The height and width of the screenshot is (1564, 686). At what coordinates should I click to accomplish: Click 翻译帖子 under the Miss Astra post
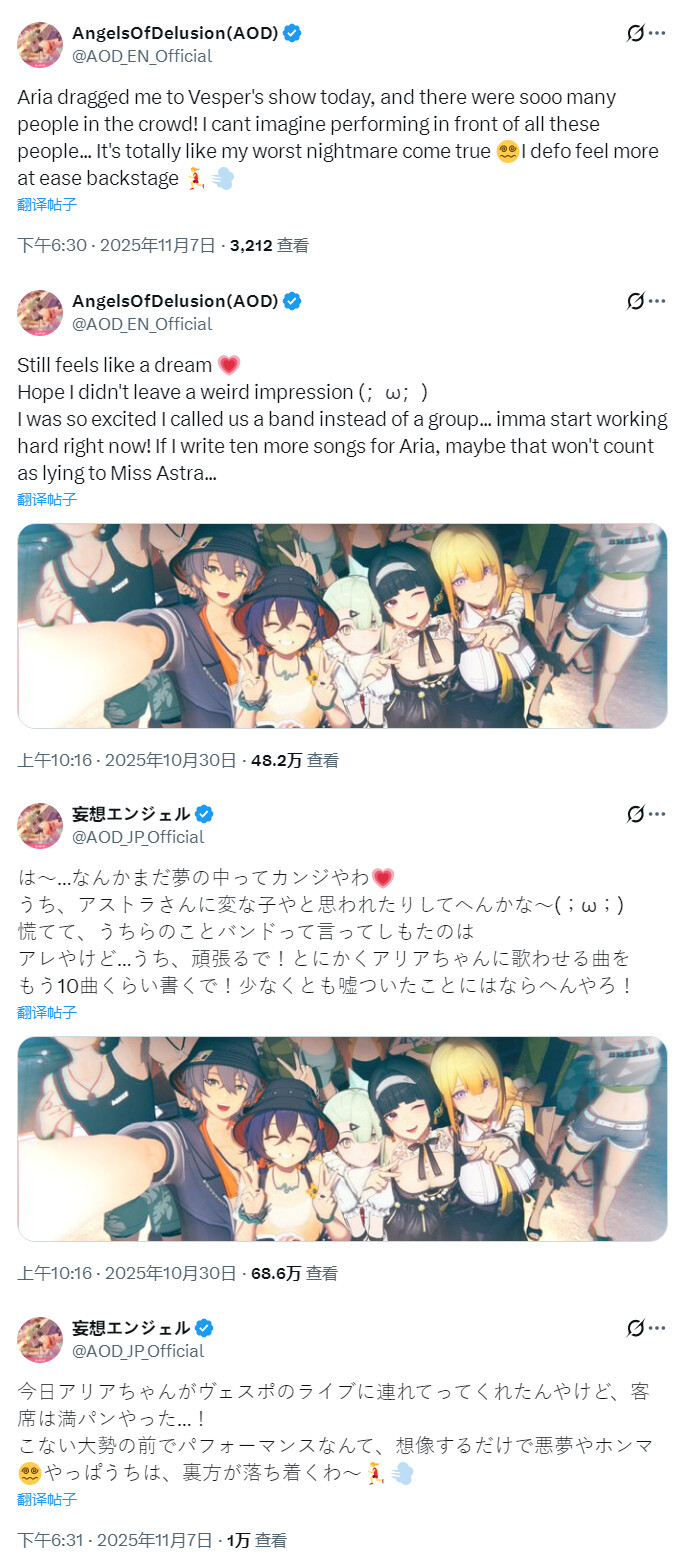point(47,499)
